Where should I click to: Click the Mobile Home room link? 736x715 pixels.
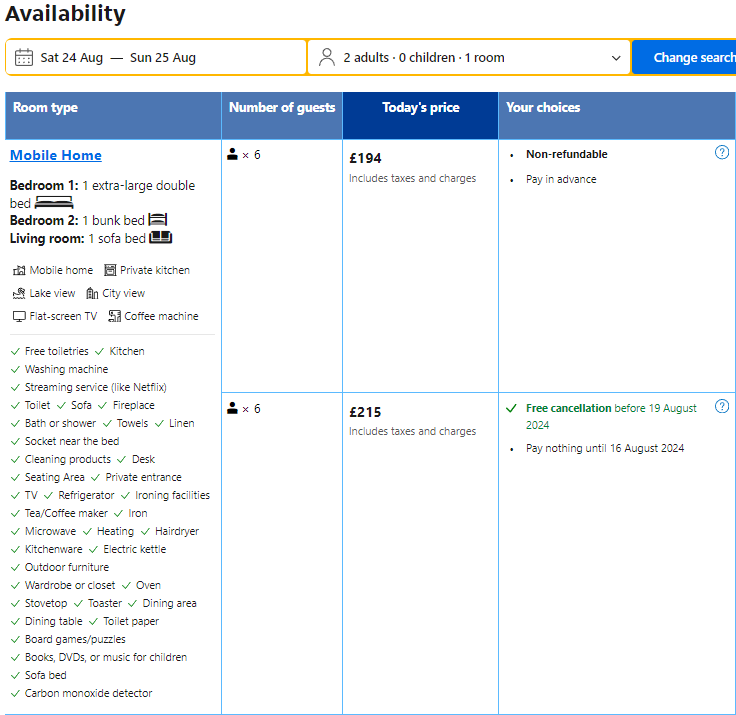click(56, 155)
